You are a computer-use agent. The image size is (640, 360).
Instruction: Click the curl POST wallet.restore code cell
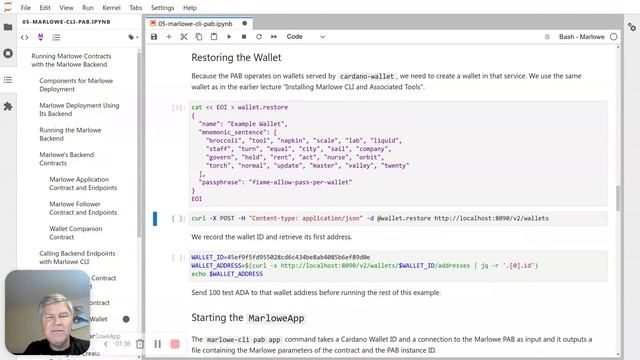point(398,218)
